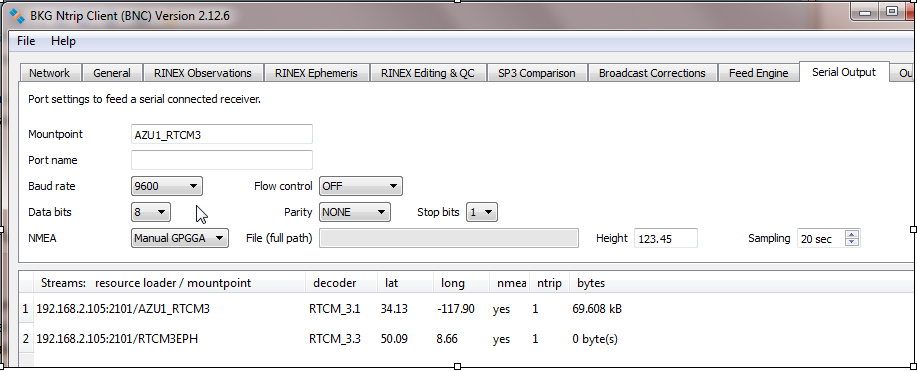Open the RINEX Editing & QC tab

click(428, 73)
